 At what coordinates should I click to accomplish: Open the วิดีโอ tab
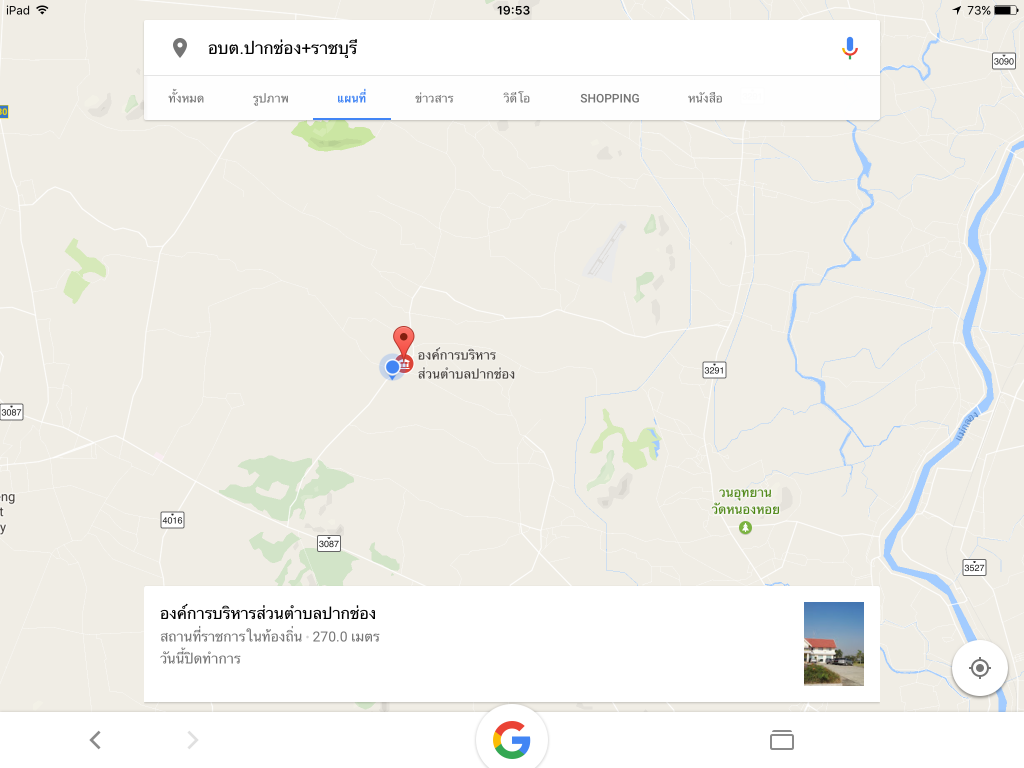516,99
